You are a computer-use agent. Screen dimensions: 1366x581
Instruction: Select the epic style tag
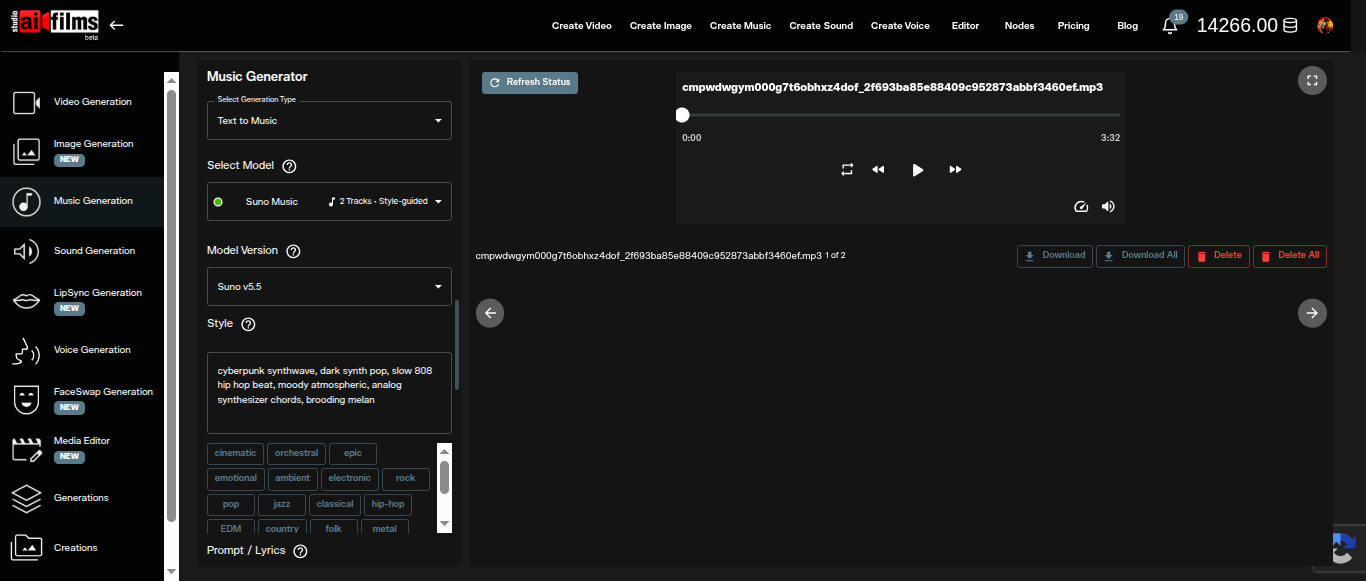(x=353, y=454)
